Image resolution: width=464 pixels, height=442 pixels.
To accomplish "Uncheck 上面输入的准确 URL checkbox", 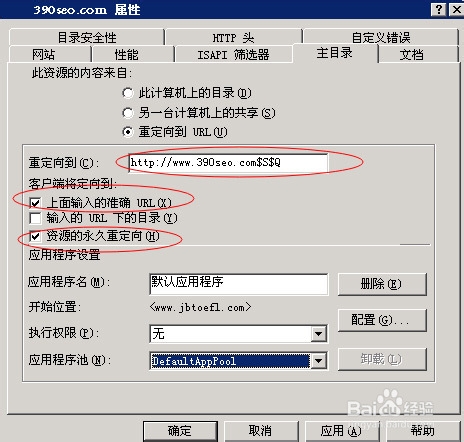I will click(x=35, y=203).
